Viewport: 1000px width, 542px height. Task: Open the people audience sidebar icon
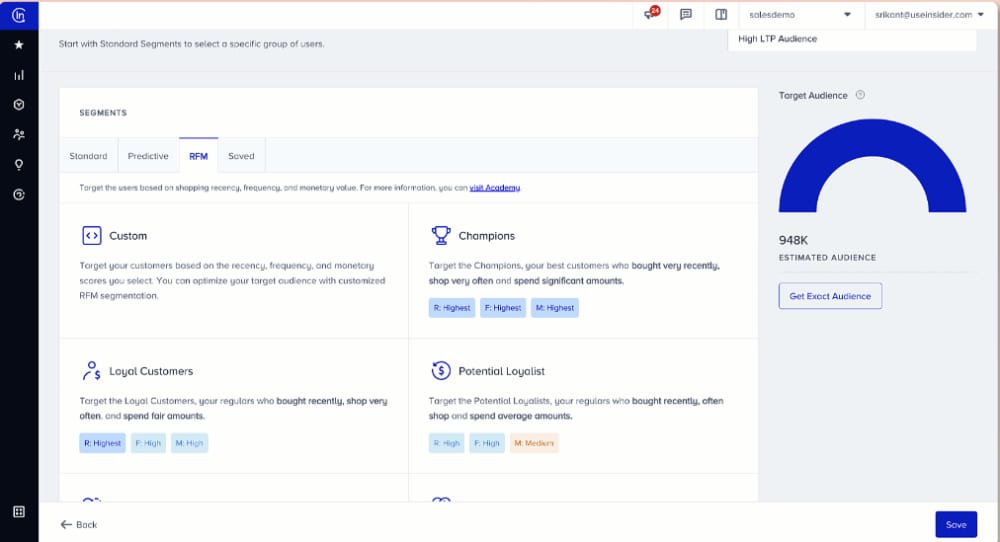point(18,135)
